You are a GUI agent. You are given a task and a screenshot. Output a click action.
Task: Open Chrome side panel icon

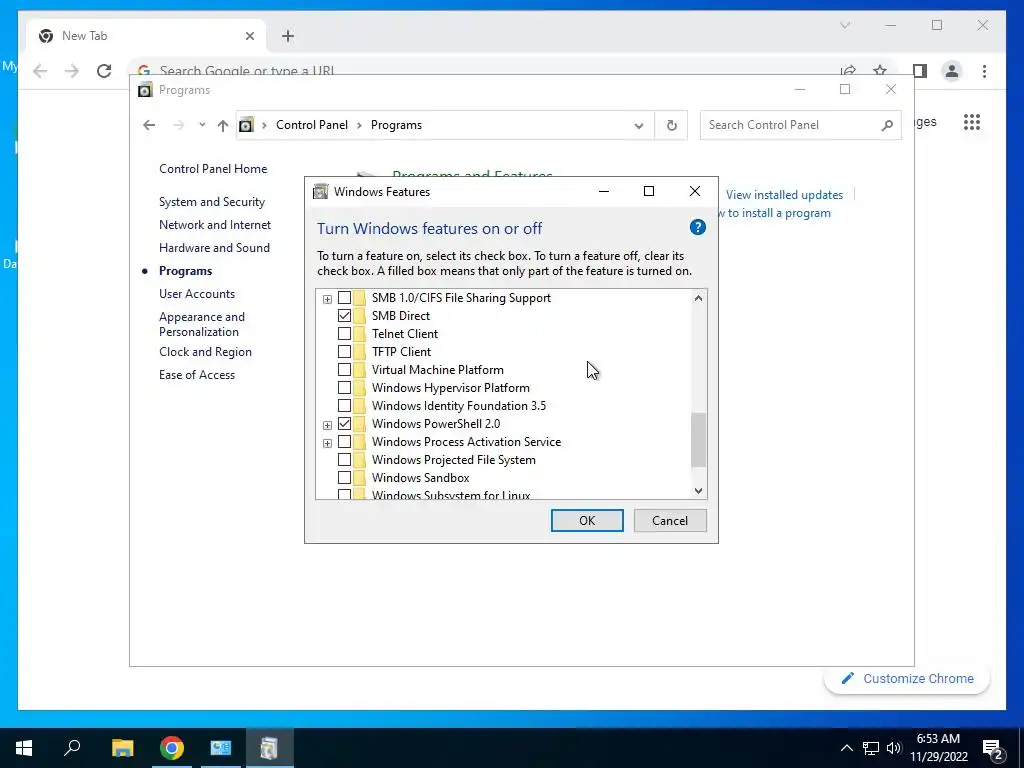click(x=920, y=71)
